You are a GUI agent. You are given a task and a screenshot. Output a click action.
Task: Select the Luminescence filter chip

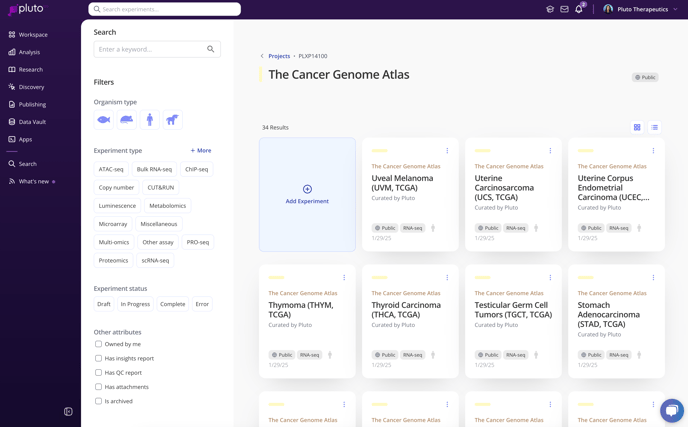point(117,206)
